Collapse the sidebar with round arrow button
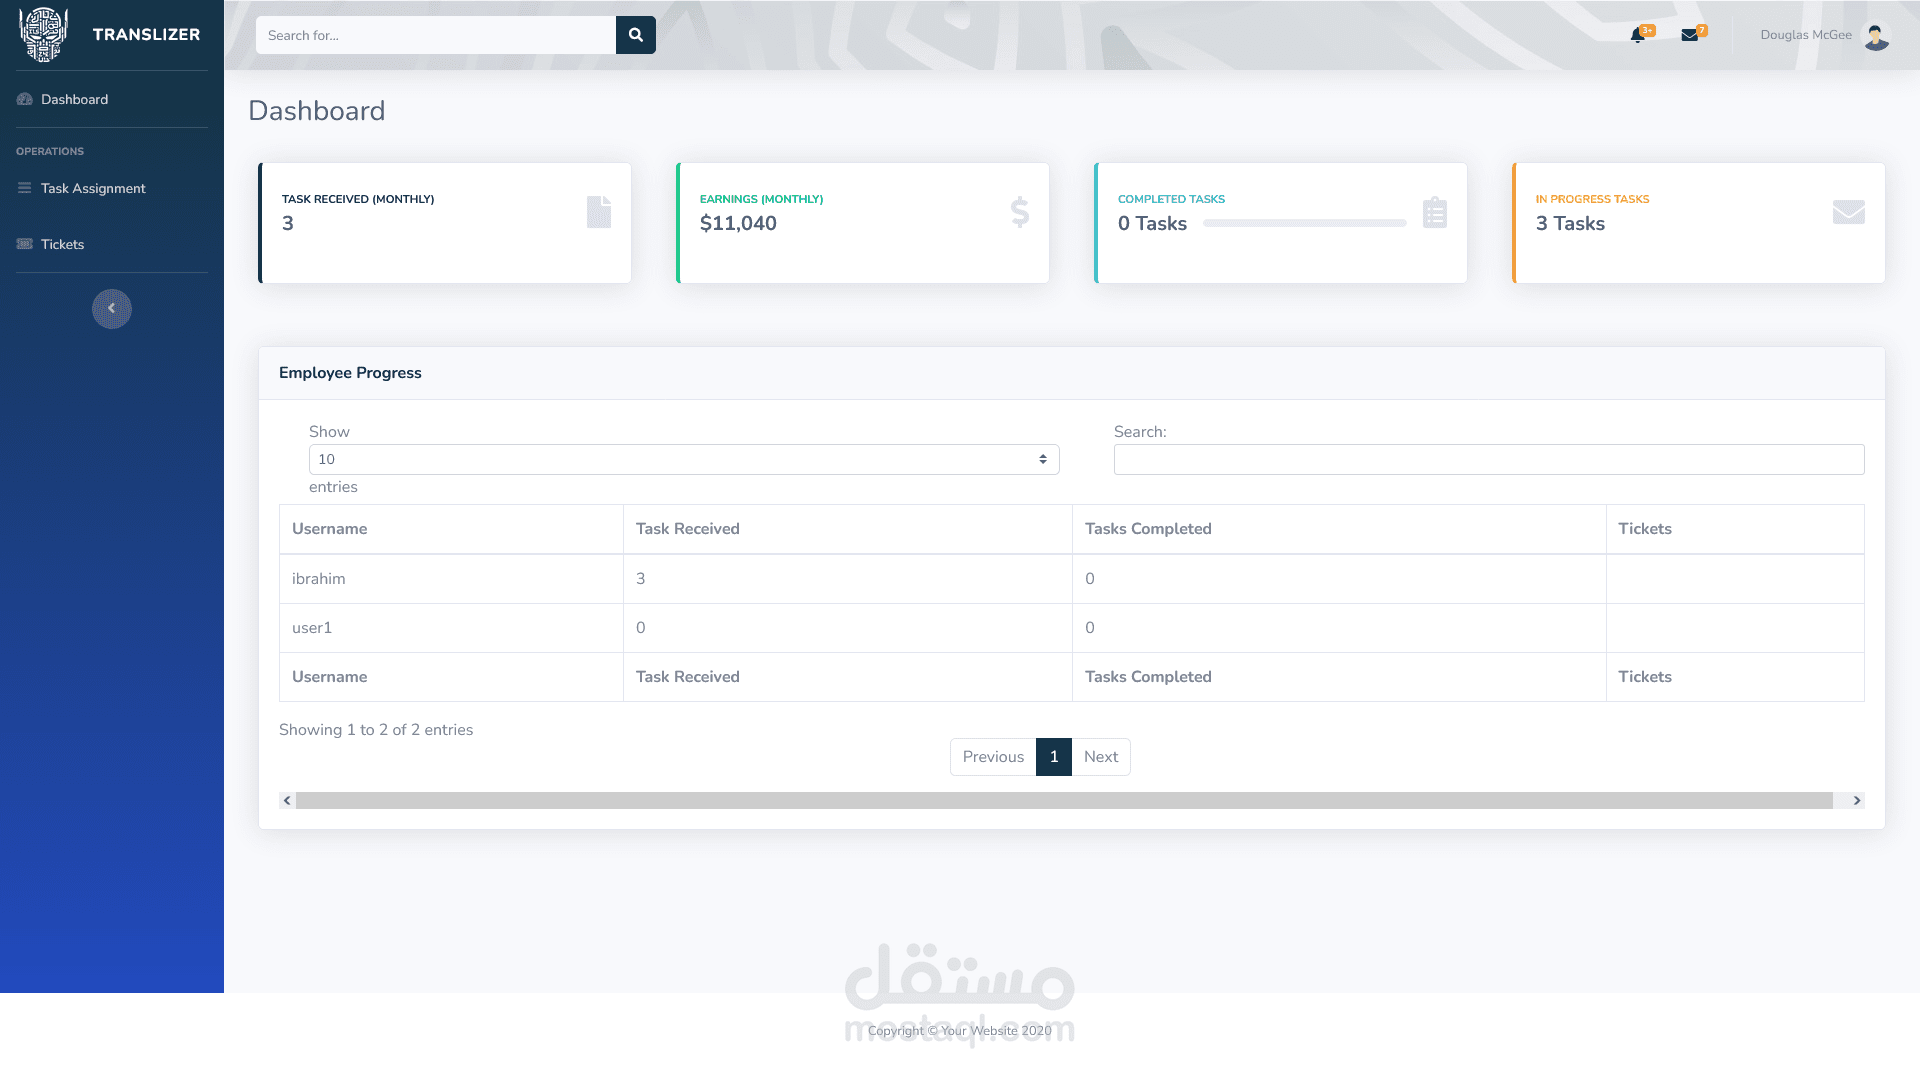Screen dimensions: 1920x1070 pyautogui.click(x=112, y=309)
